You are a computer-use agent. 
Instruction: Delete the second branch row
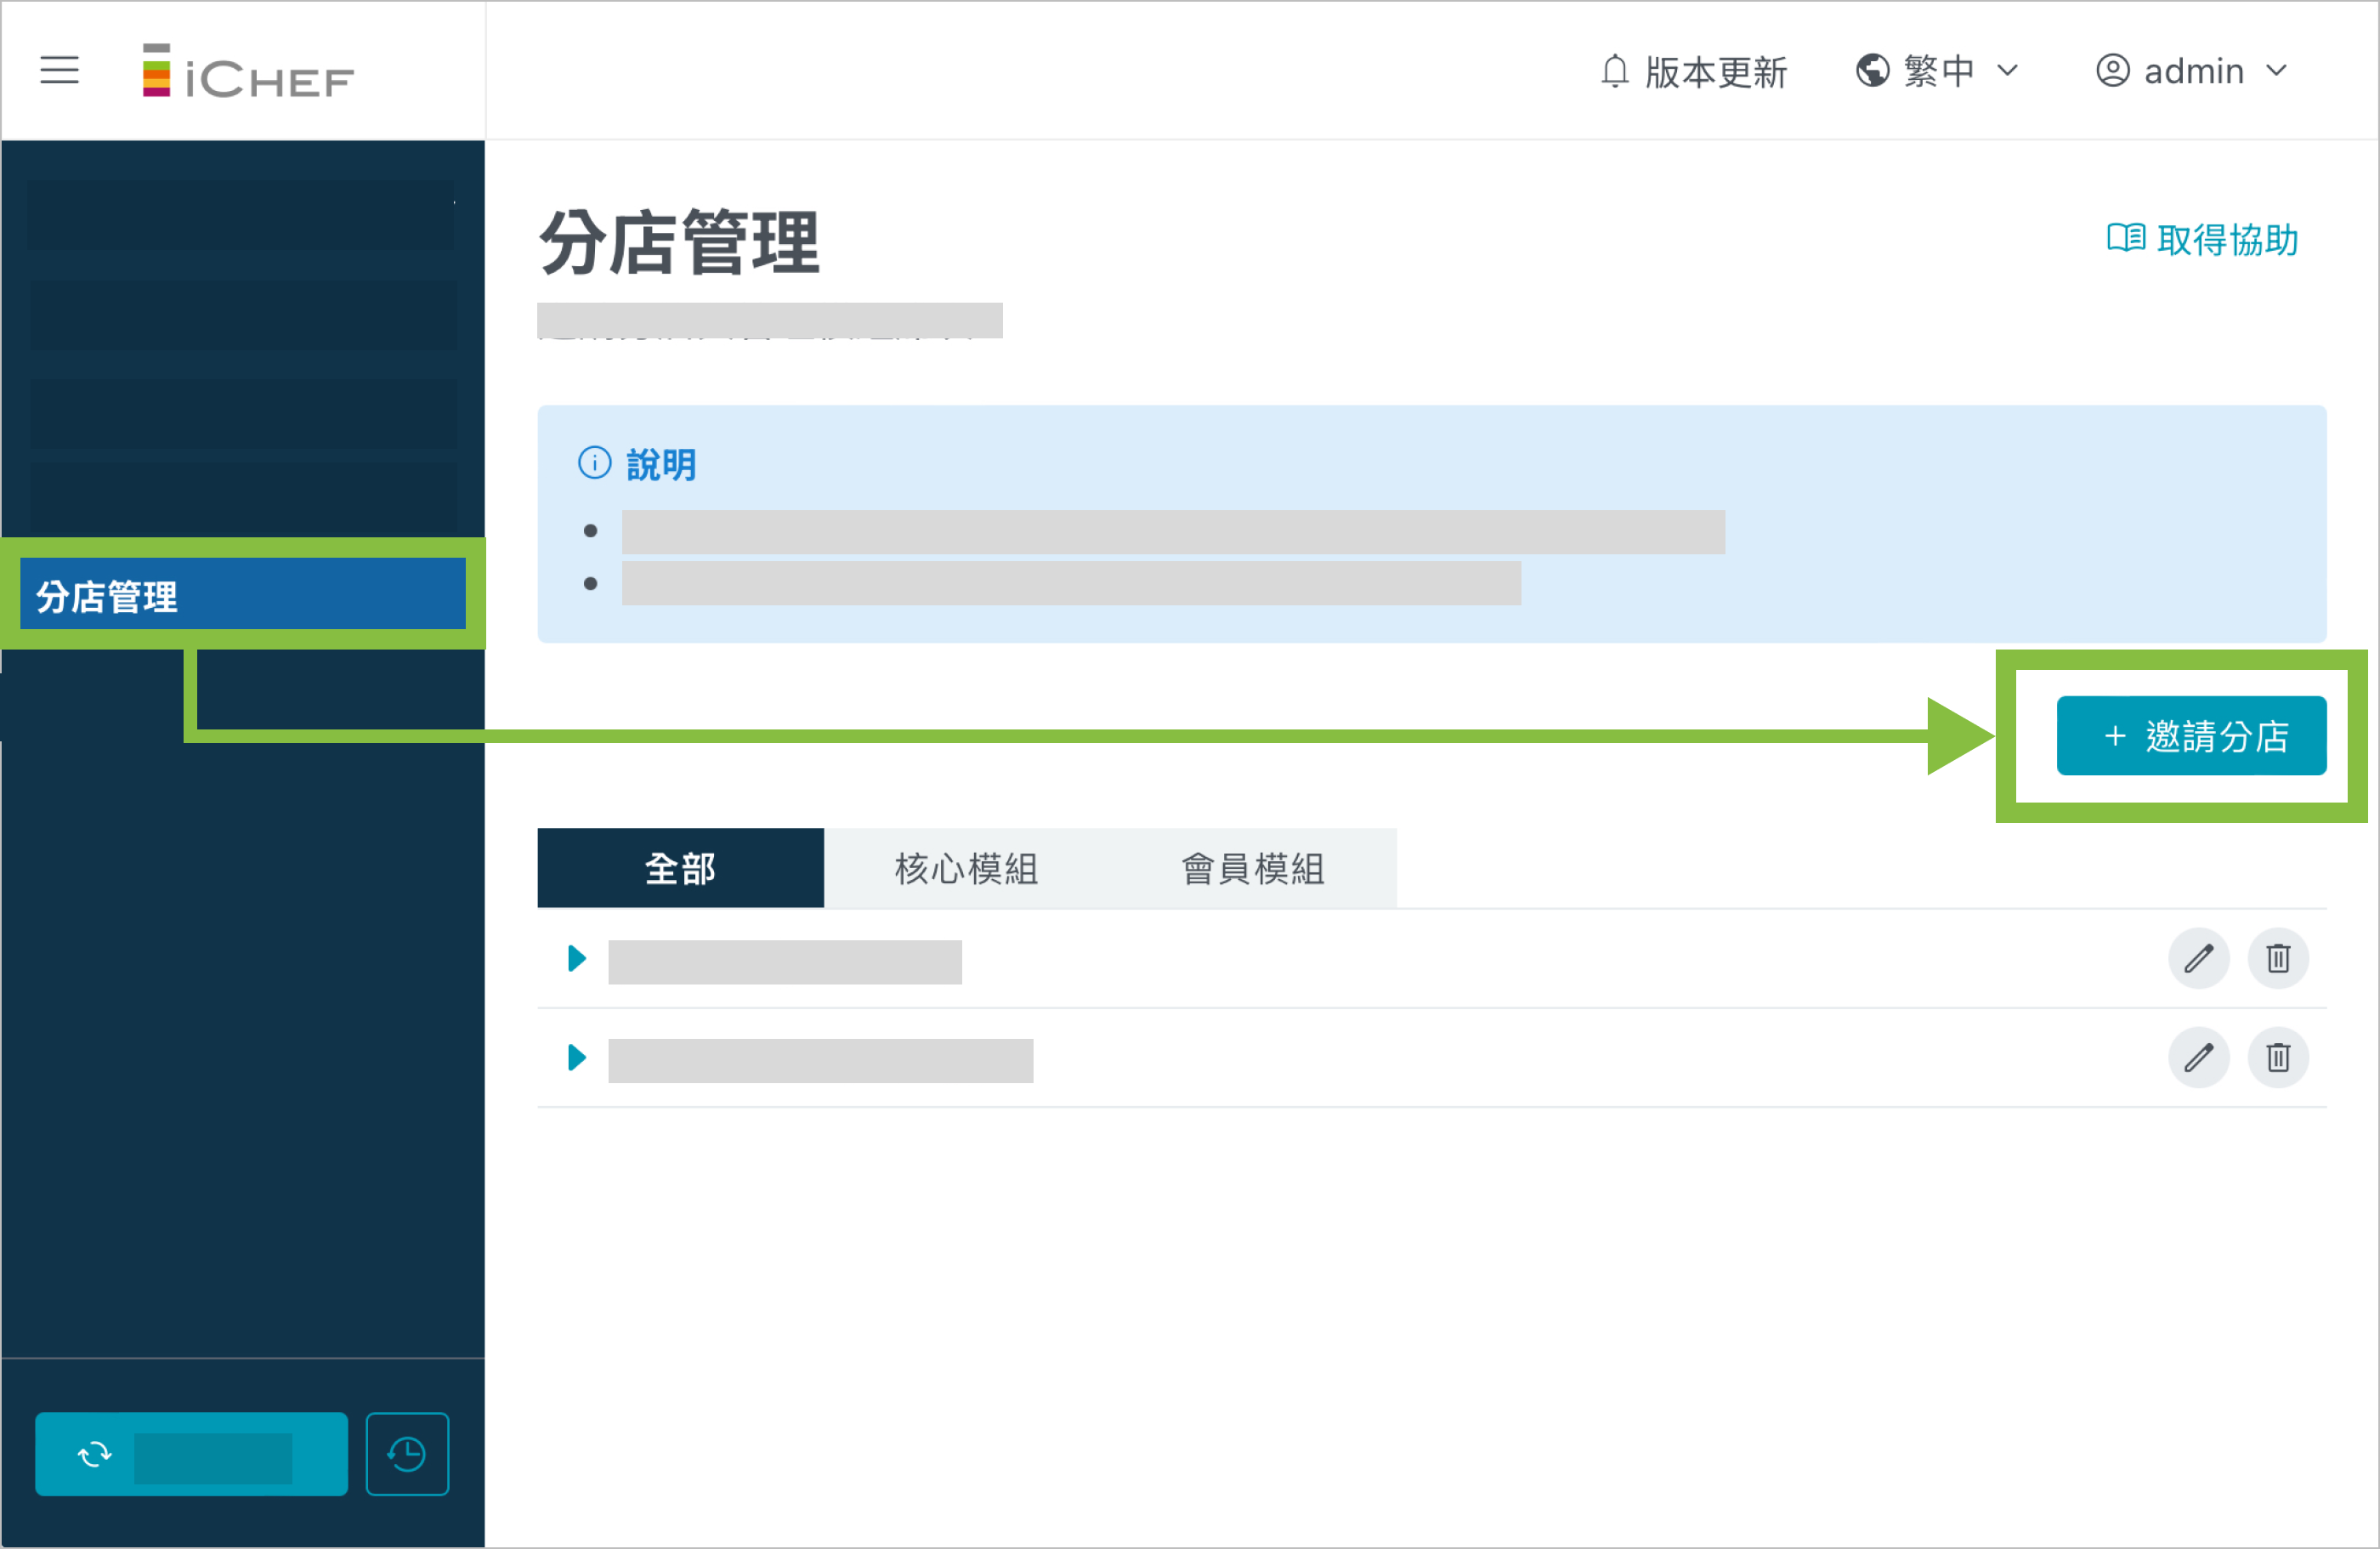tap(2277, 1058)
